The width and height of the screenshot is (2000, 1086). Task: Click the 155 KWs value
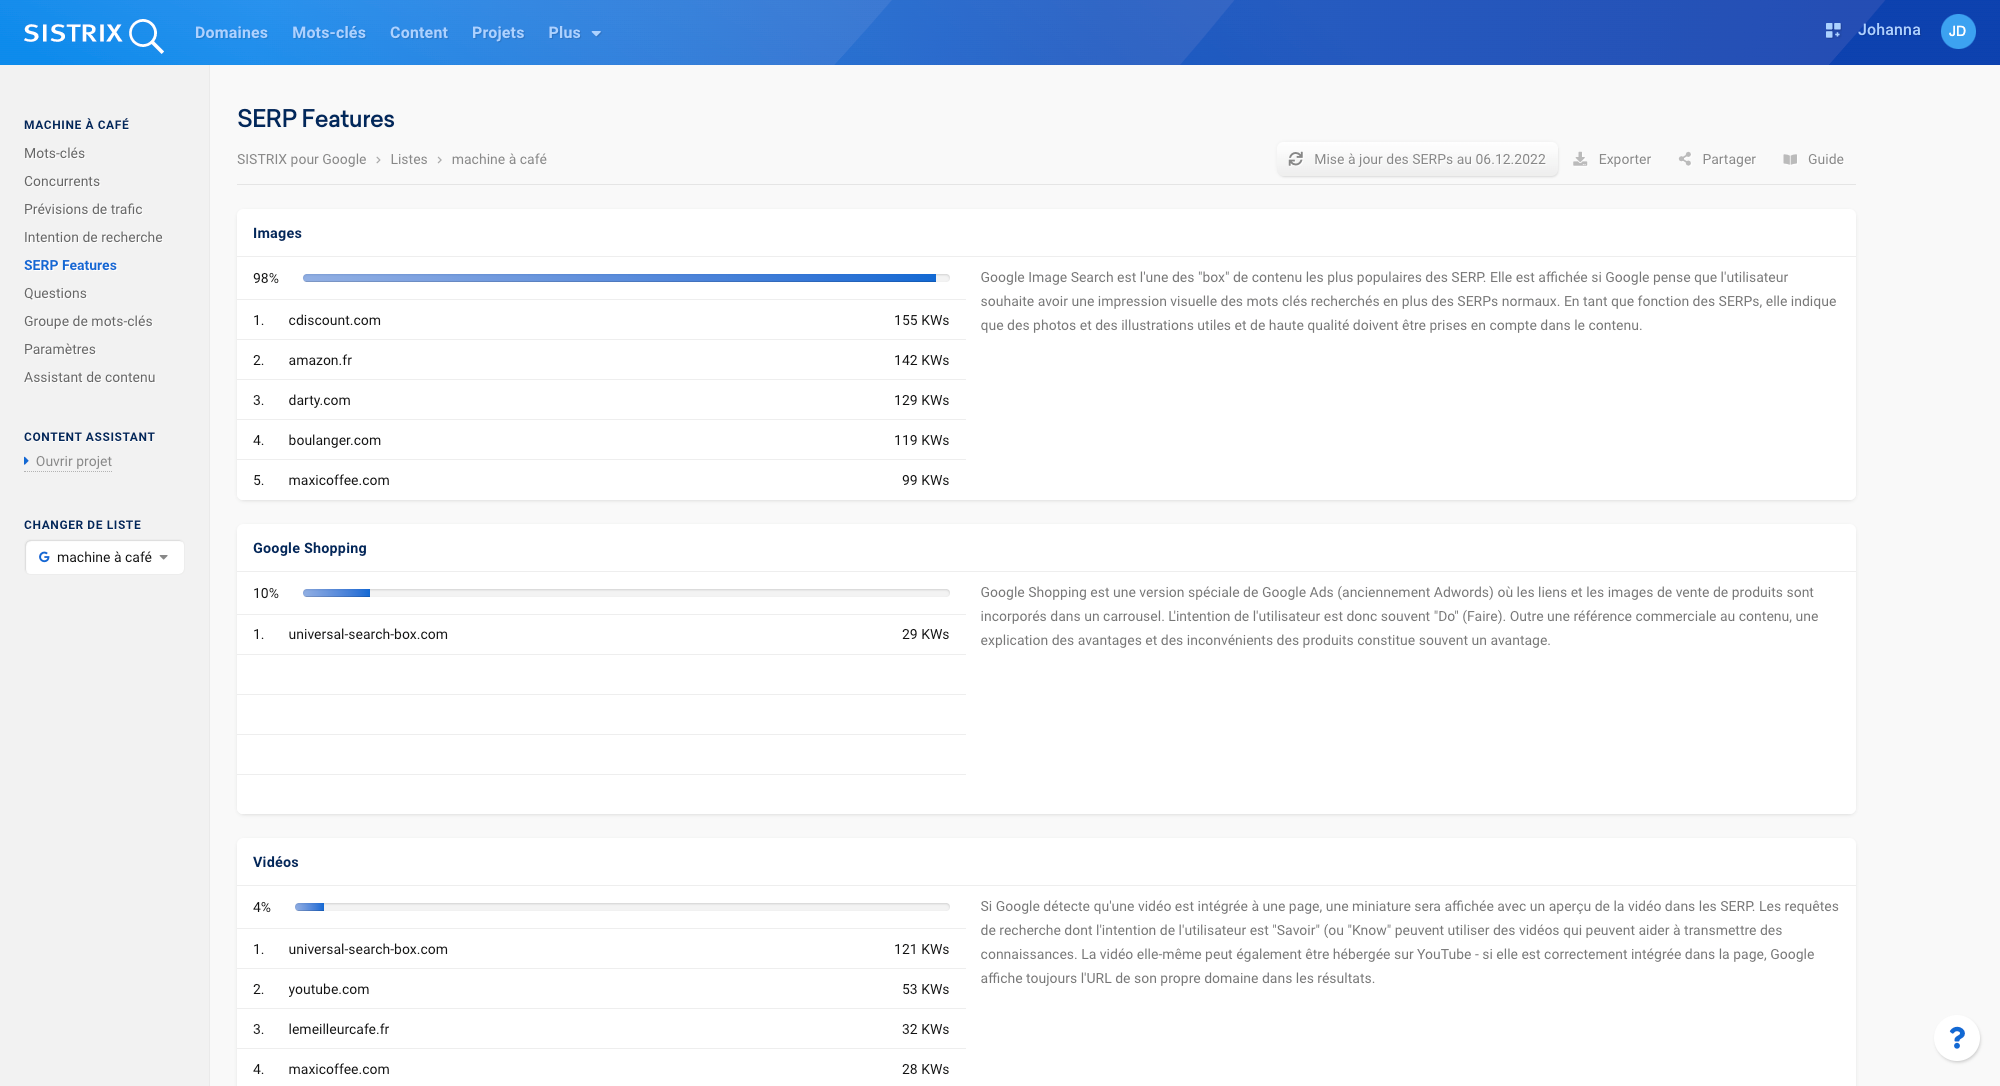click(x=921, y=320)
